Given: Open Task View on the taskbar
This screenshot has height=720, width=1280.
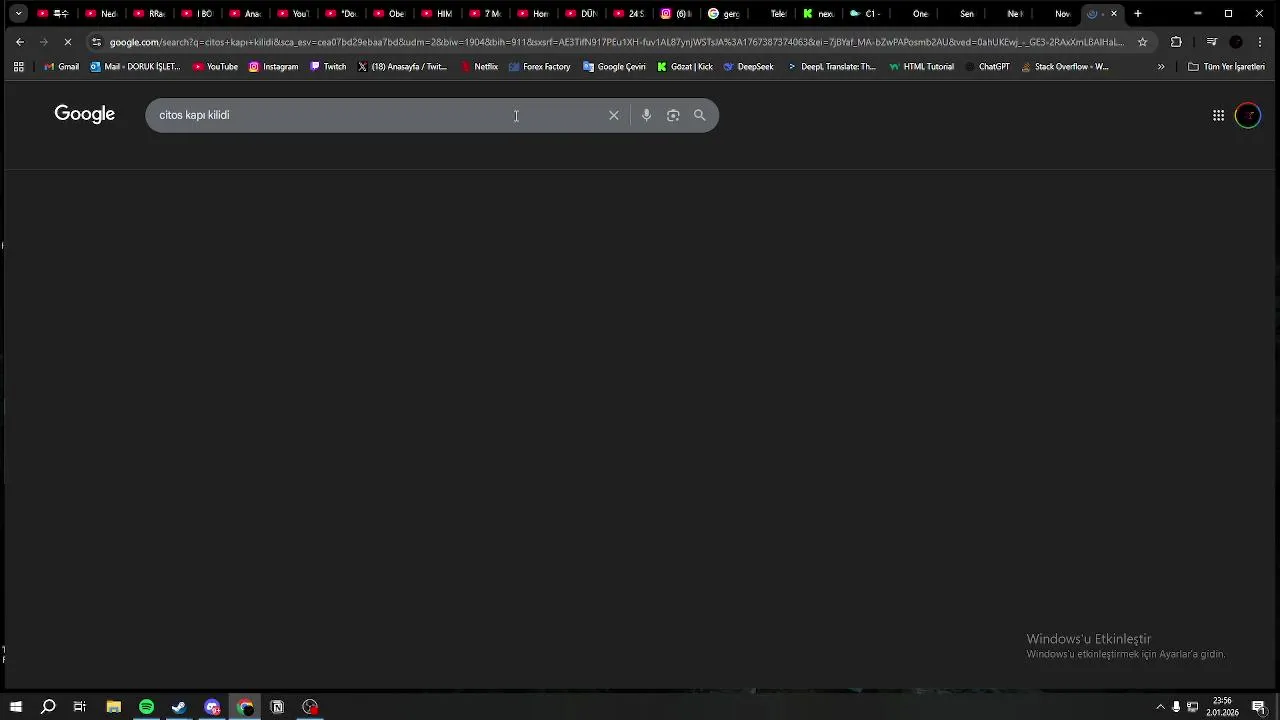Looking at the screenshot, I should [80, 707].
